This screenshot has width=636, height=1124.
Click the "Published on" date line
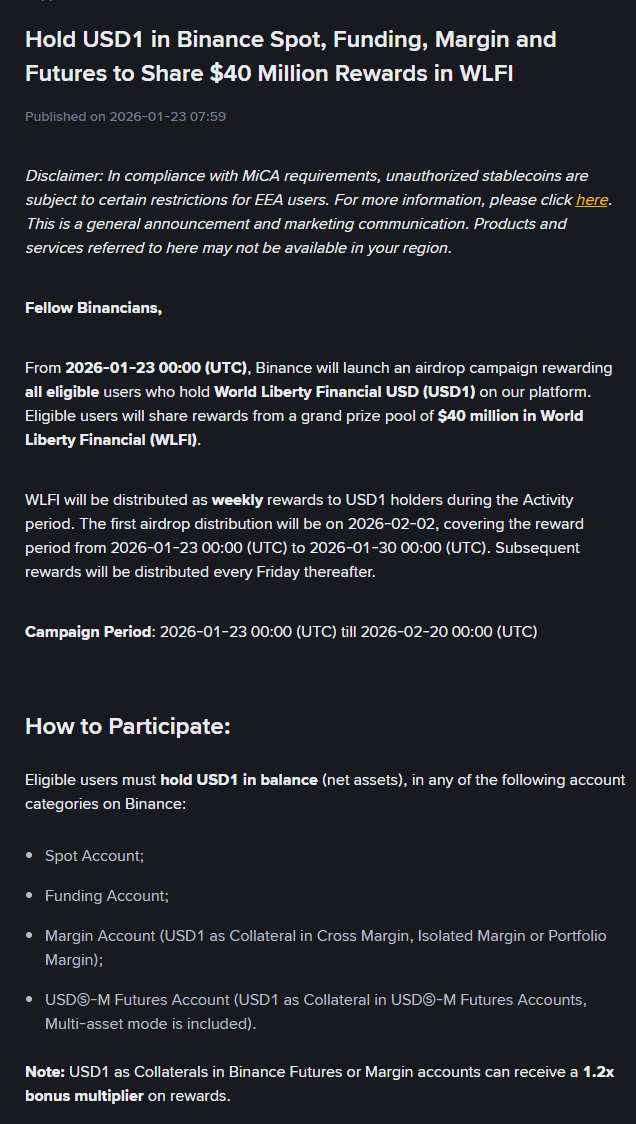click(125, 117)
